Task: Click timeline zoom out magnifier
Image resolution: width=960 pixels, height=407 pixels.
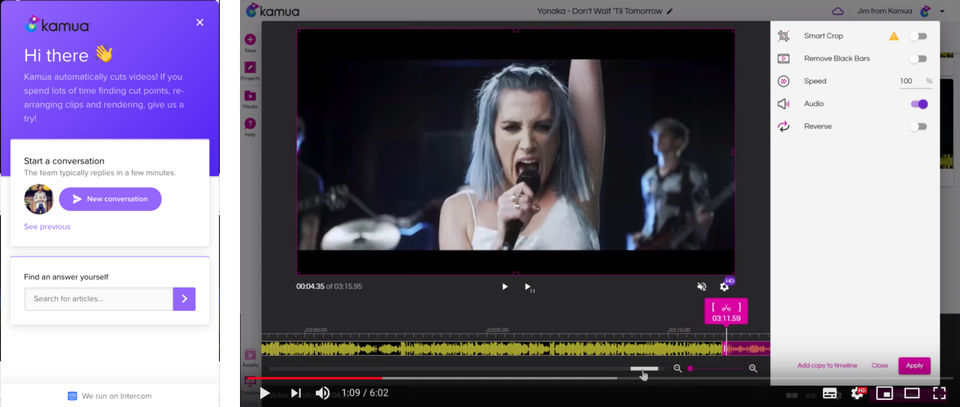Action: point(678,368)
